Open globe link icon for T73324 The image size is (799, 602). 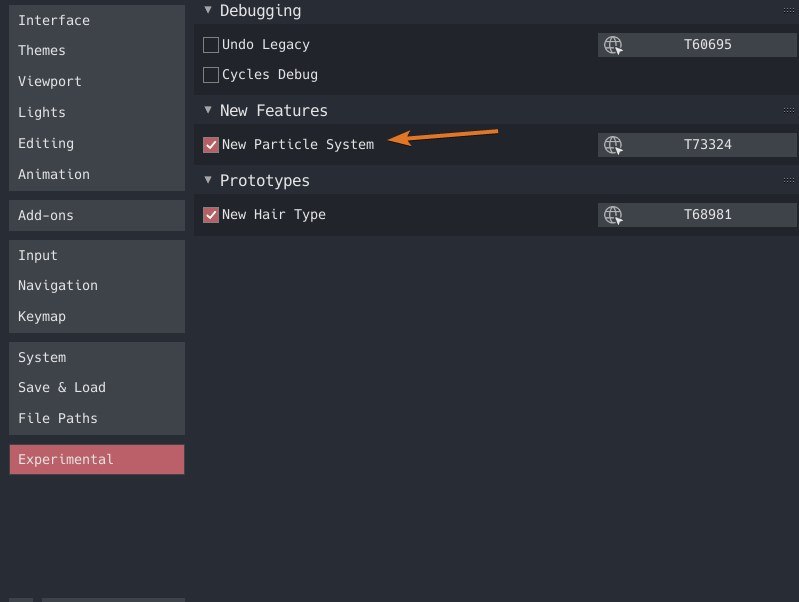(613, 145)
